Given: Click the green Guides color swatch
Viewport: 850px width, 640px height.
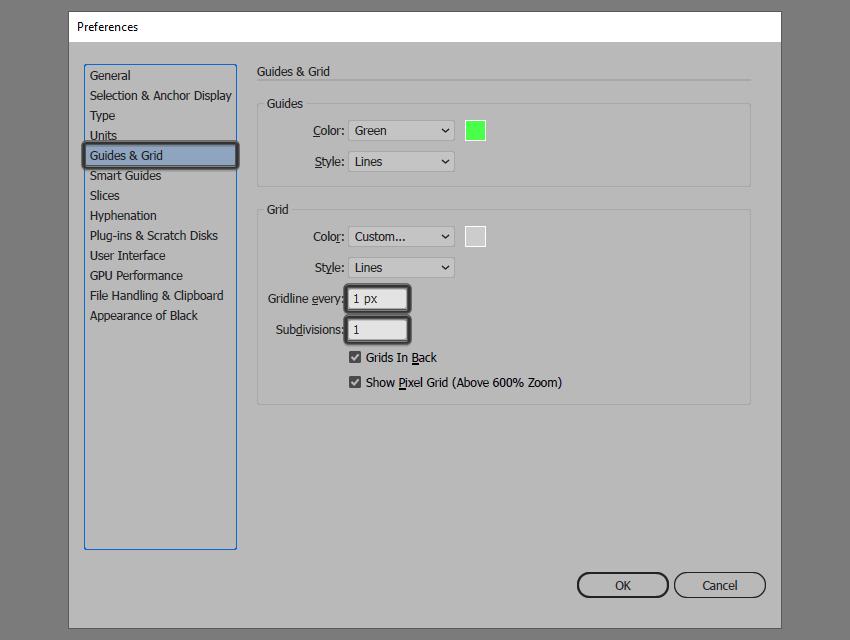Looking at the screenshot, I should [x=475, y=131].
